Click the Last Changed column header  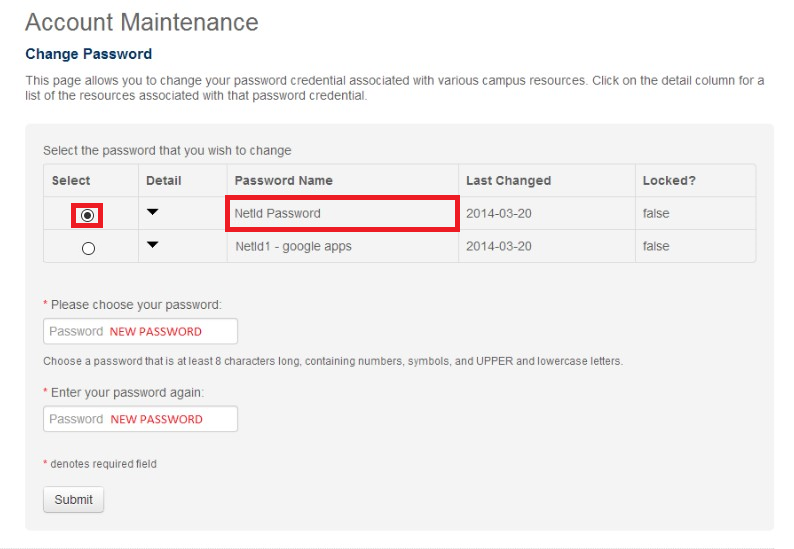click(508, 181)
